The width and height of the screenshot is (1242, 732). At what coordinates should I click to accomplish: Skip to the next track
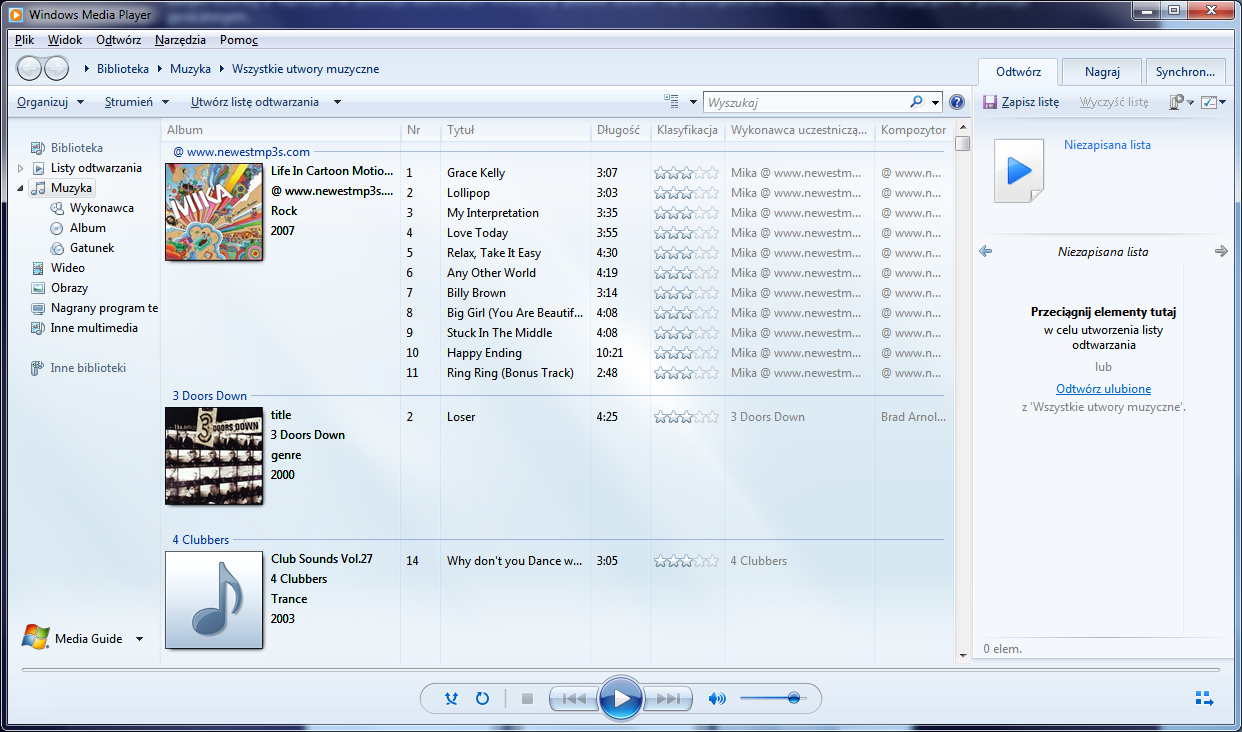(668, 699)
